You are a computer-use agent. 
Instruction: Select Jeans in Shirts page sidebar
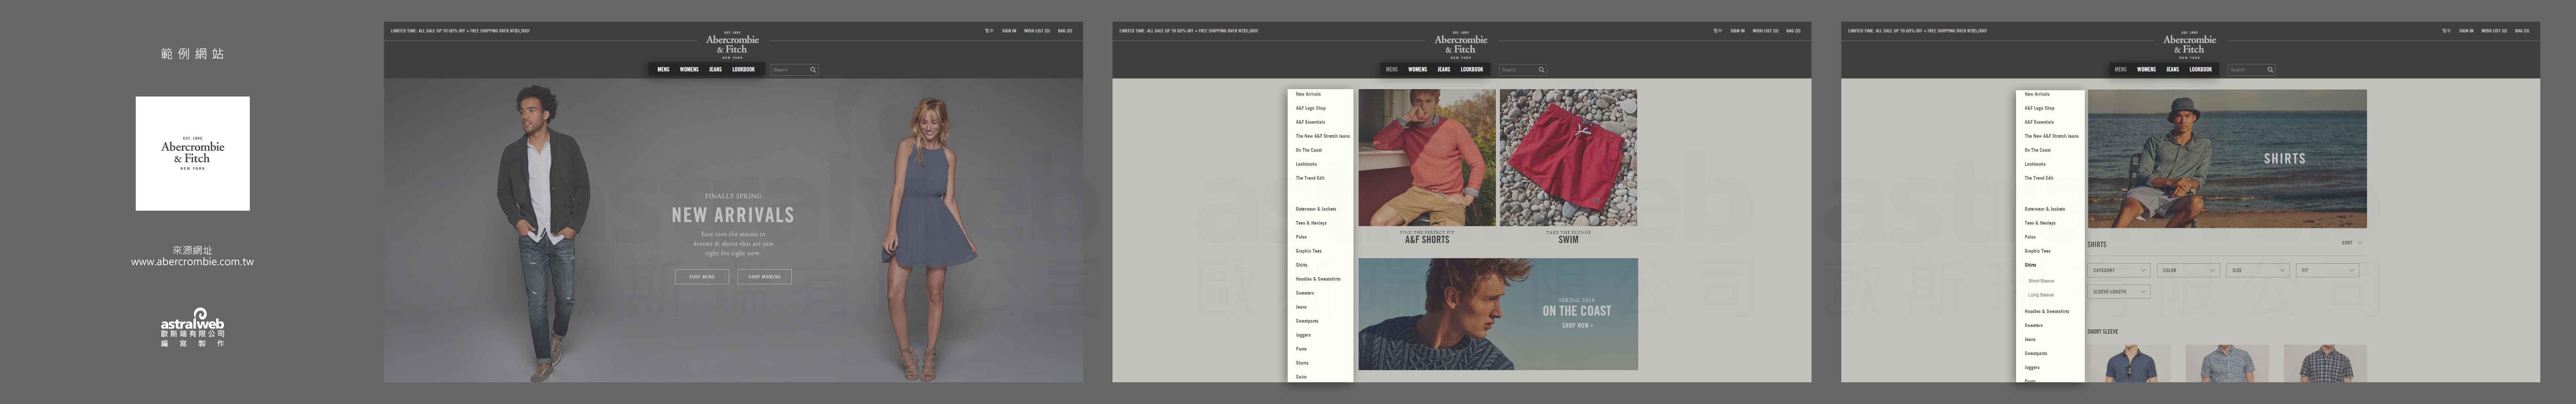[x=2030, y=339]
